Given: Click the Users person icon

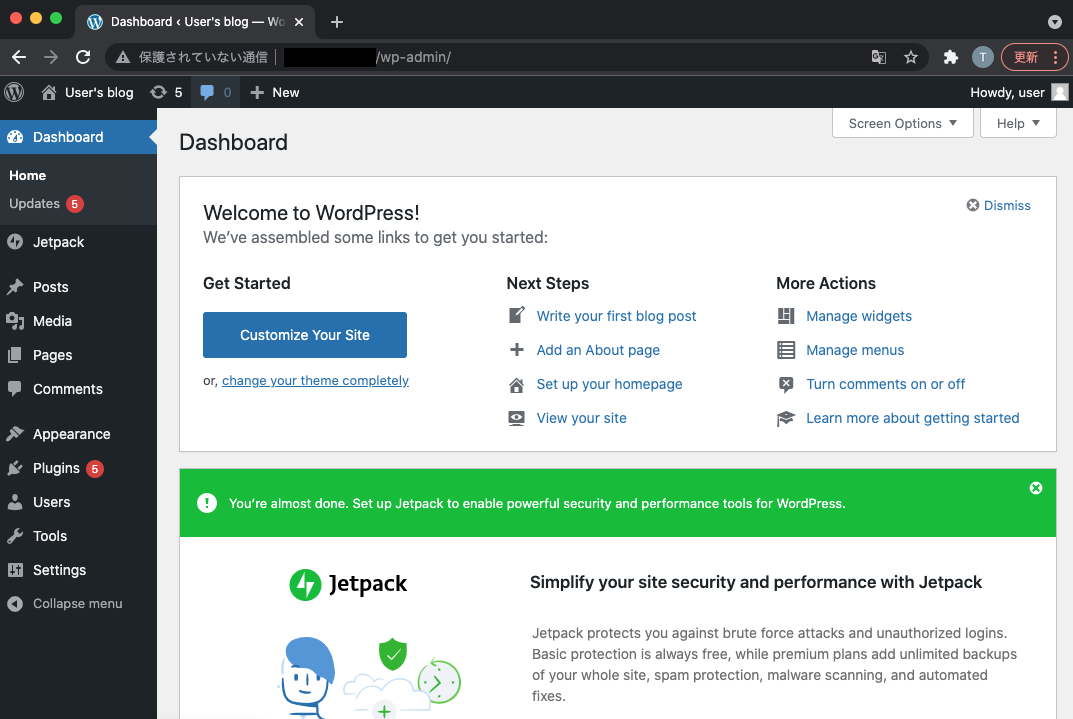Looking at the screenshot, I should coord(15,502).
